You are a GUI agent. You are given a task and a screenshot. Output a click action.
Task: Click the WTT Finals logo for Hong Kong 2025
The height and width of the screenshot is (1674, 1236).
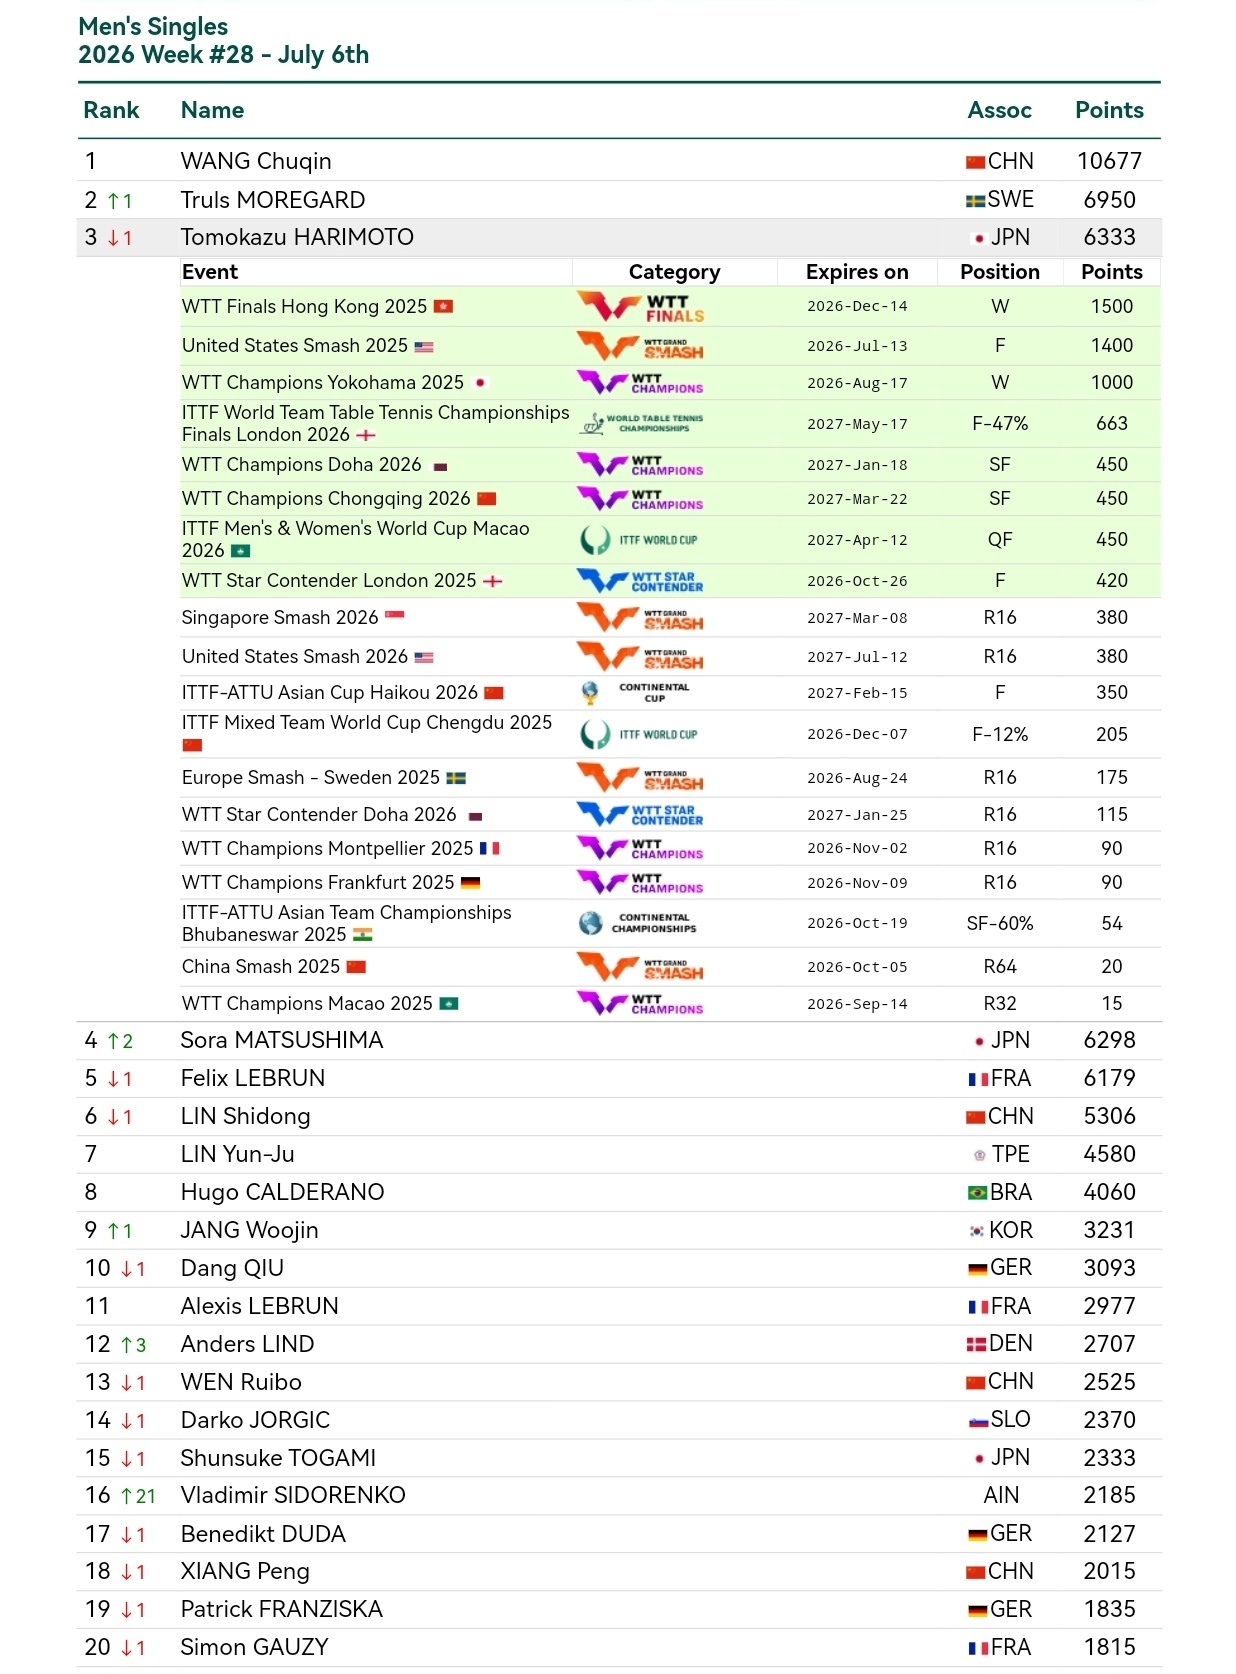click(x=641, y=307)
